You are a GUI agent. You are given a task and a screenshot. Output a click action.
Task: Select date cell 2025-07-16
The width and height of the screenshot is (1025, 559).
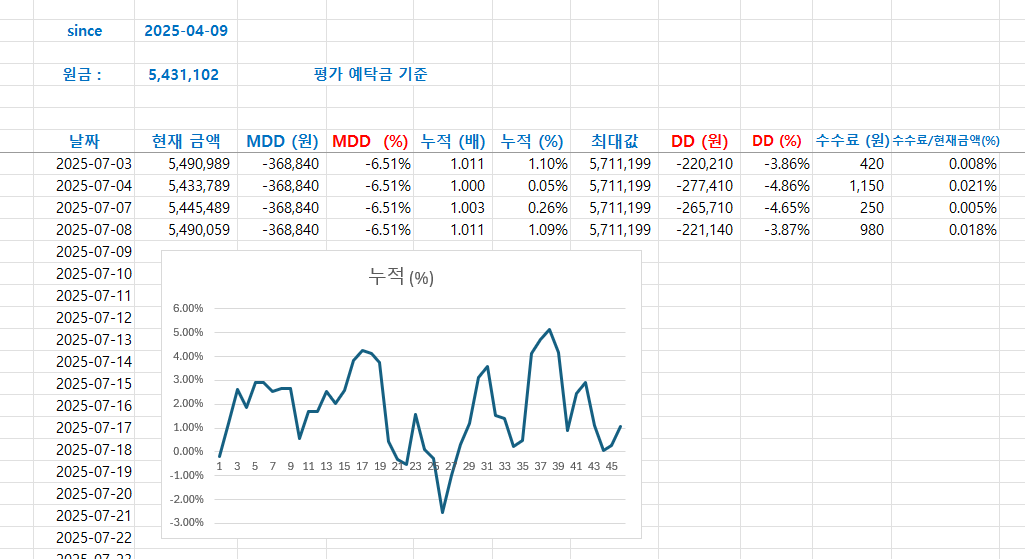point(84,406)
